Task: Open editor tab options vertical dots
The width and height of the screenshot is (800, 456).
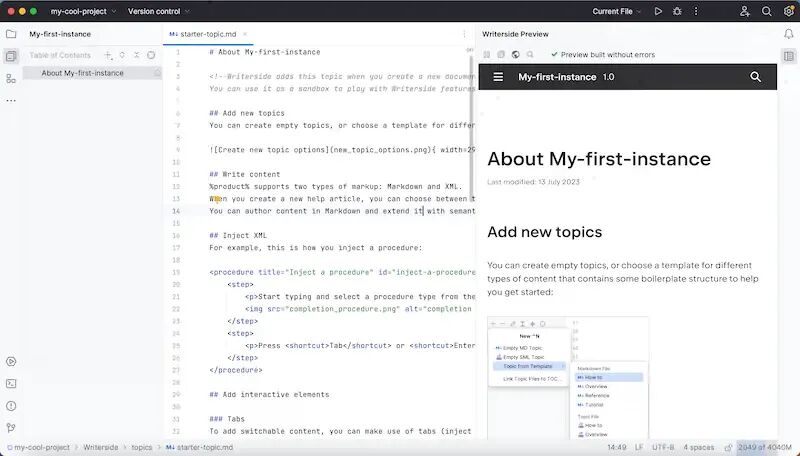Action: tap(464, 34)
